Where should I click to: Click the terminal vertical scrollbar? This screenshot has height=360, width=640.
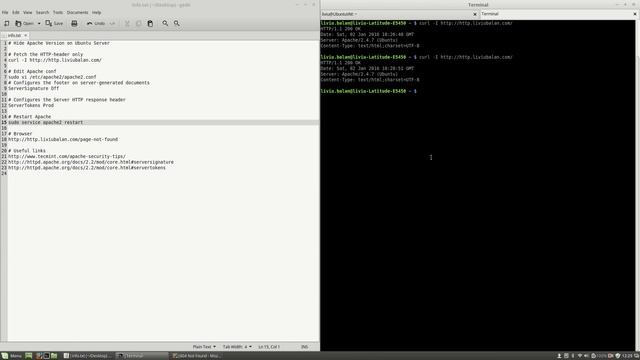coord(638,185)
